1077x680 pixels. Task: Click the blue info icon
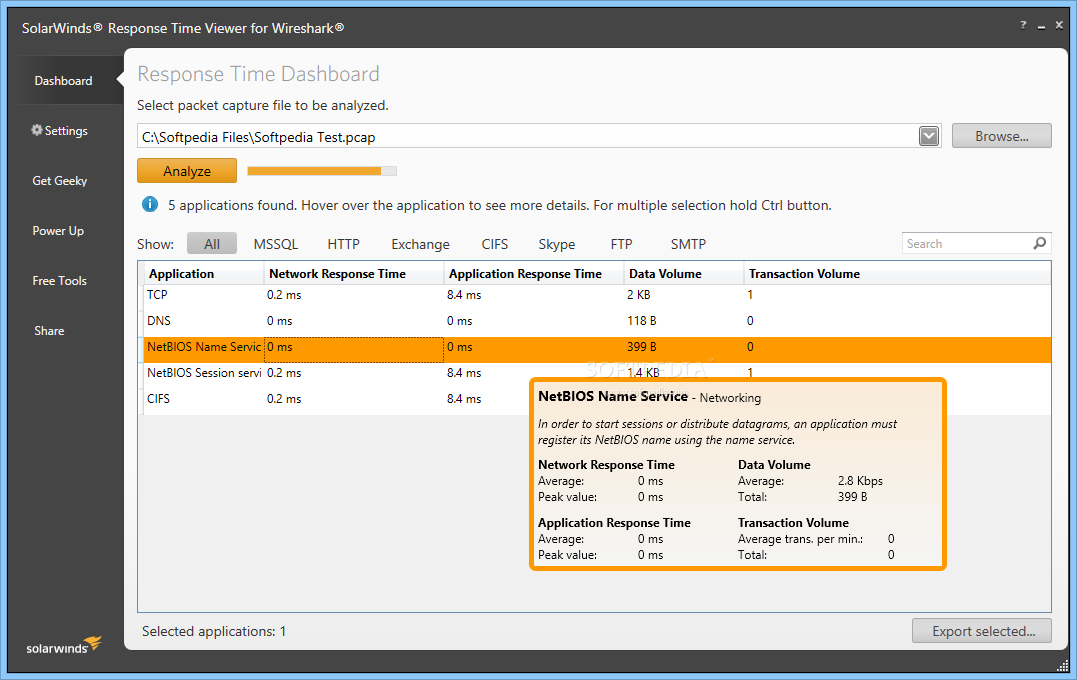(150, 204)
